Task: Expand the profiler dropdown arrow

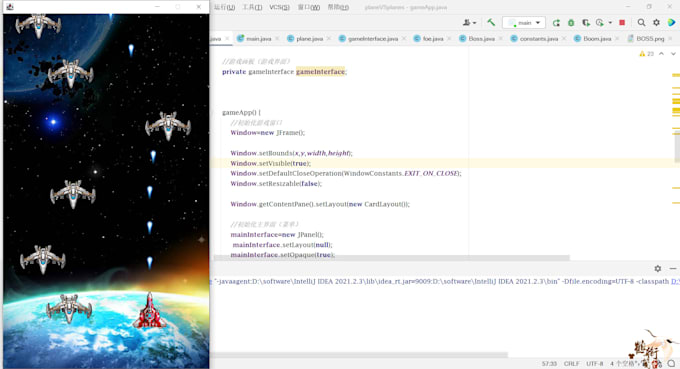Action: (x=610, y=23)
